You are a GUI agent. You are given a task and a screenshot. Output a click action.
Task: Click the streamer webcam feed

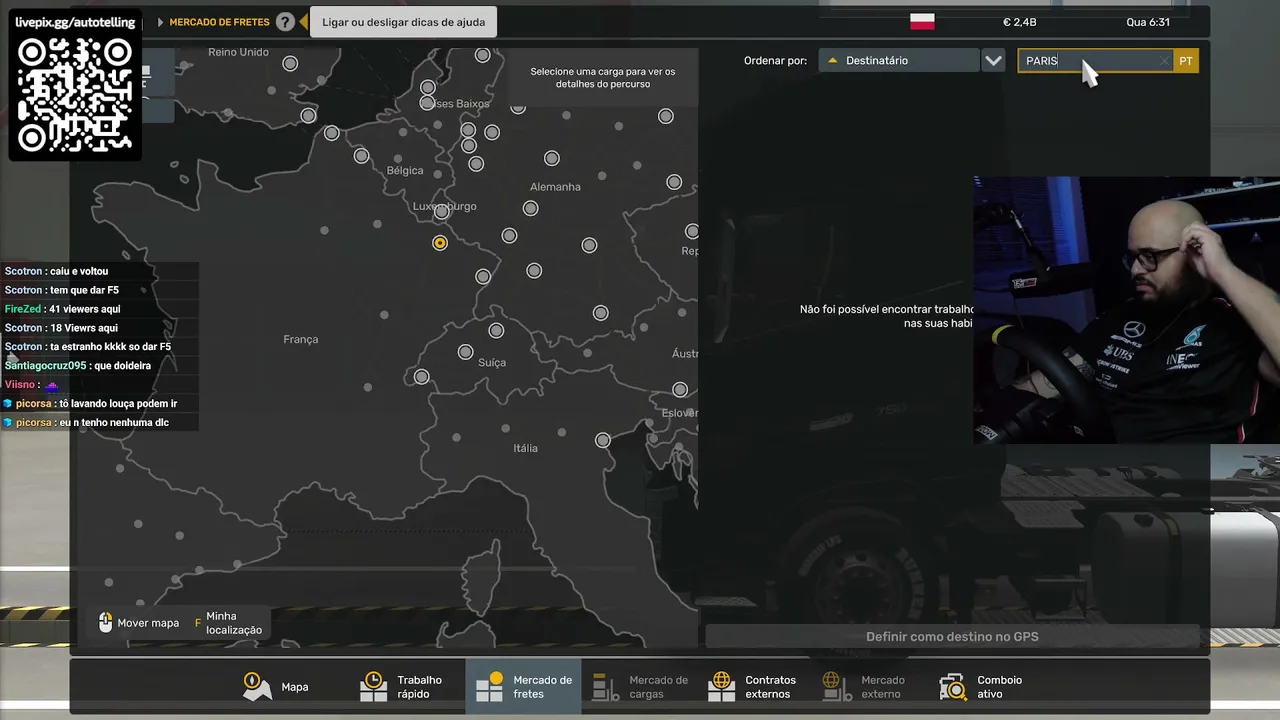click(x=1126, y=310)
